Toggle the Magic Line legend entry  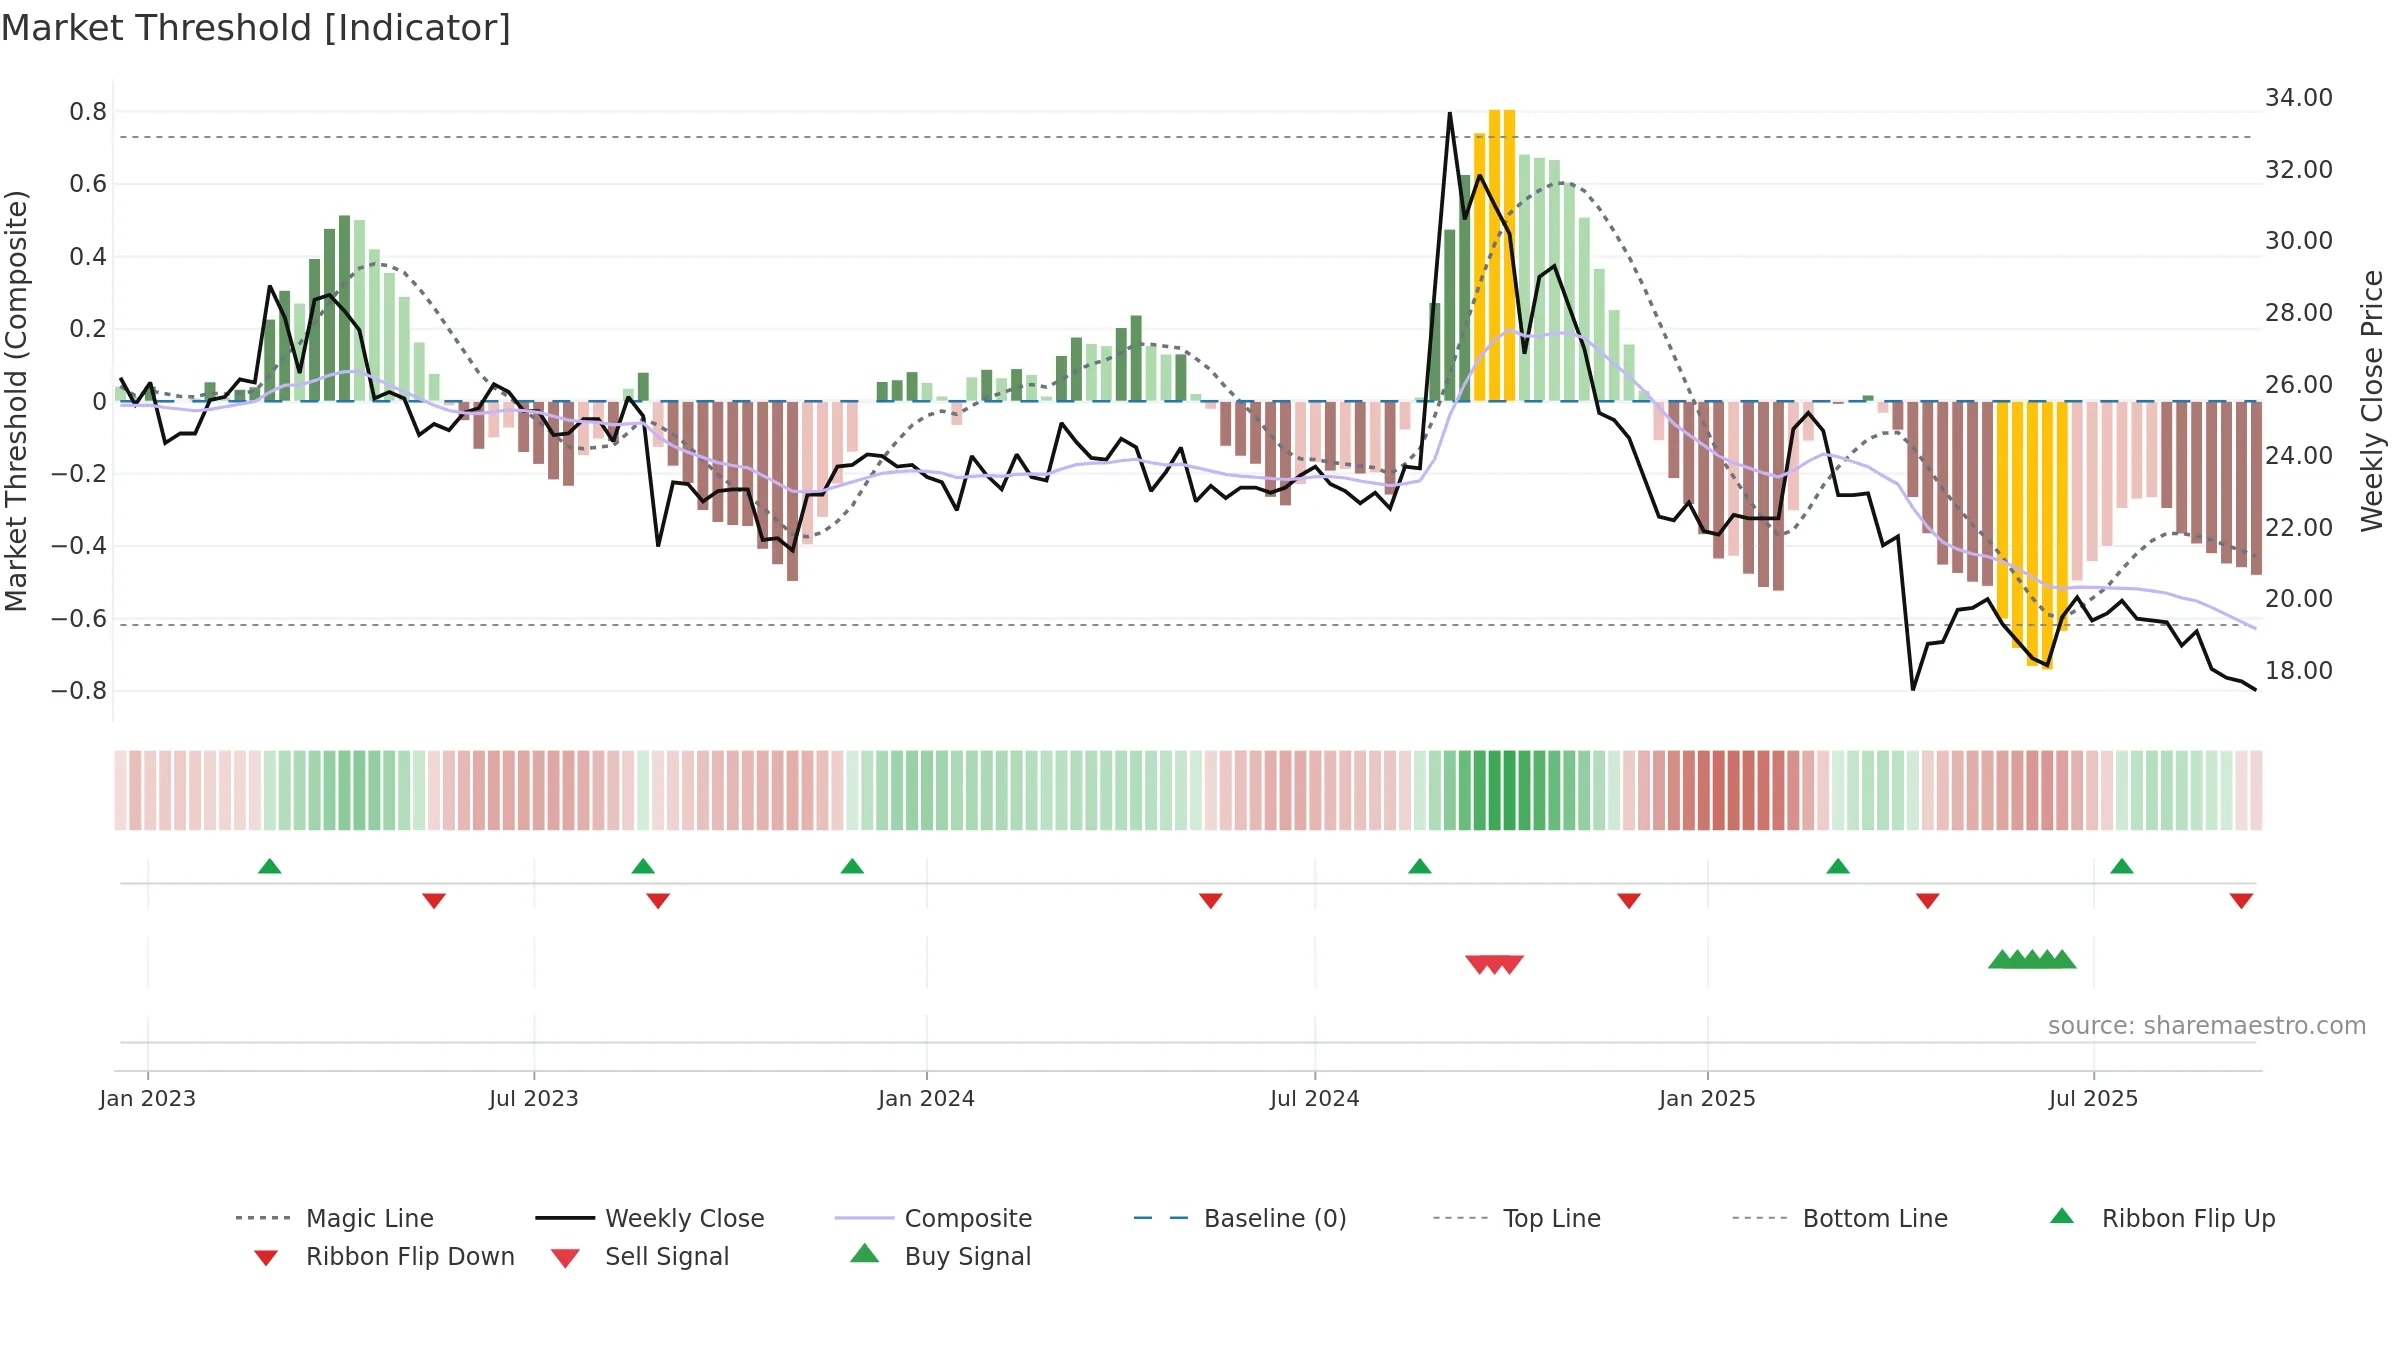pyautogui.click(x=335, y=1218)
